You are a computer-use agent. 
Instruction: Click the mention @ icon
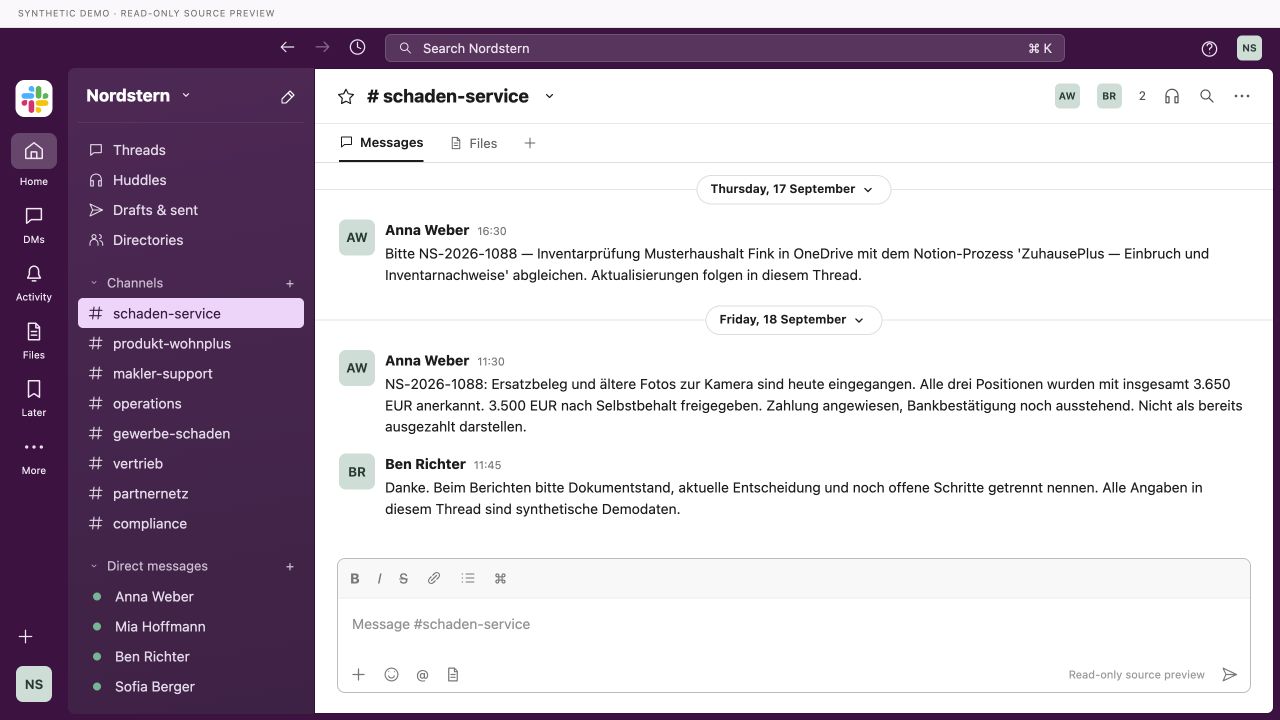click(x=422, y=675)
